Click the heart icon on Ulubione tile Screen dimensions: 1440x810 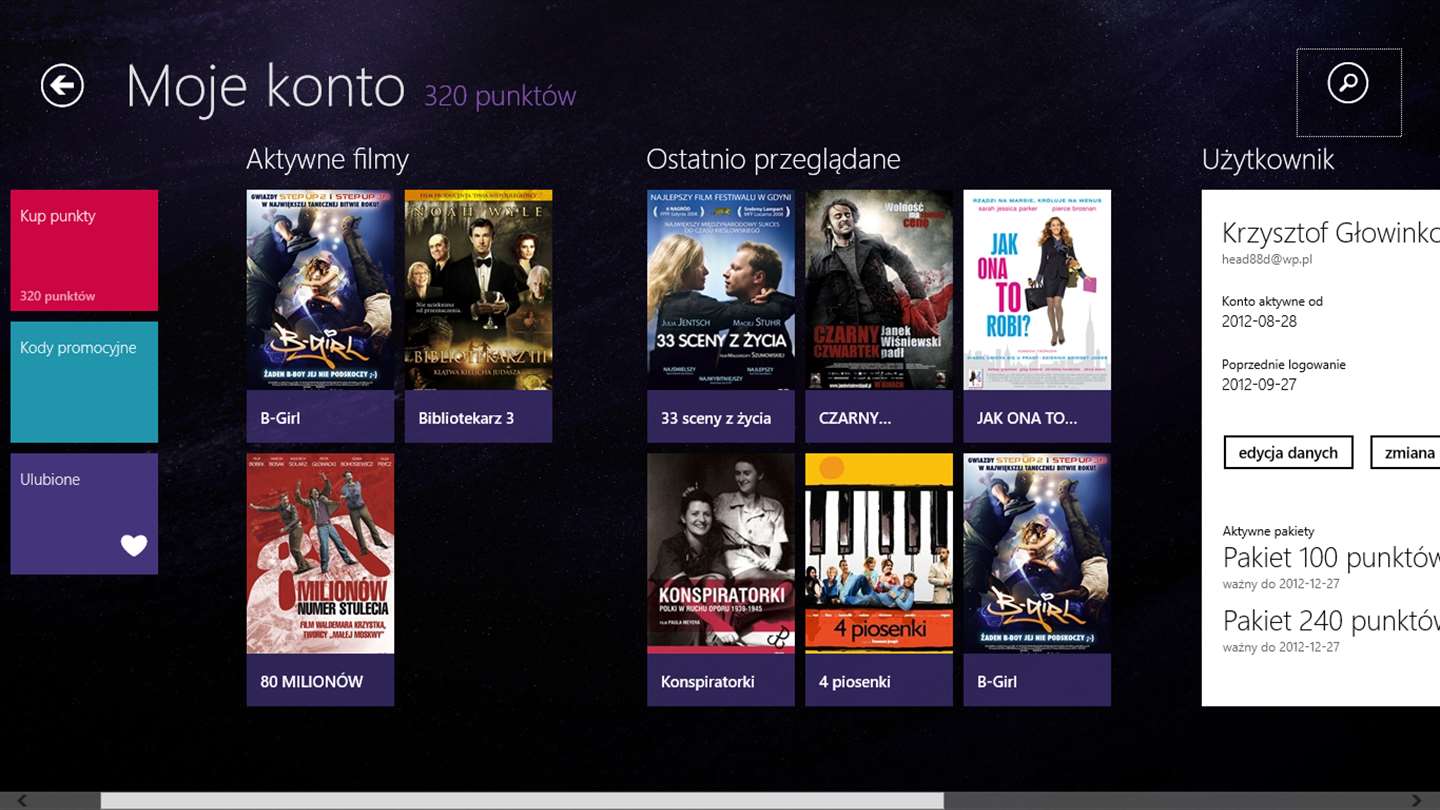(x=134, y=545)
